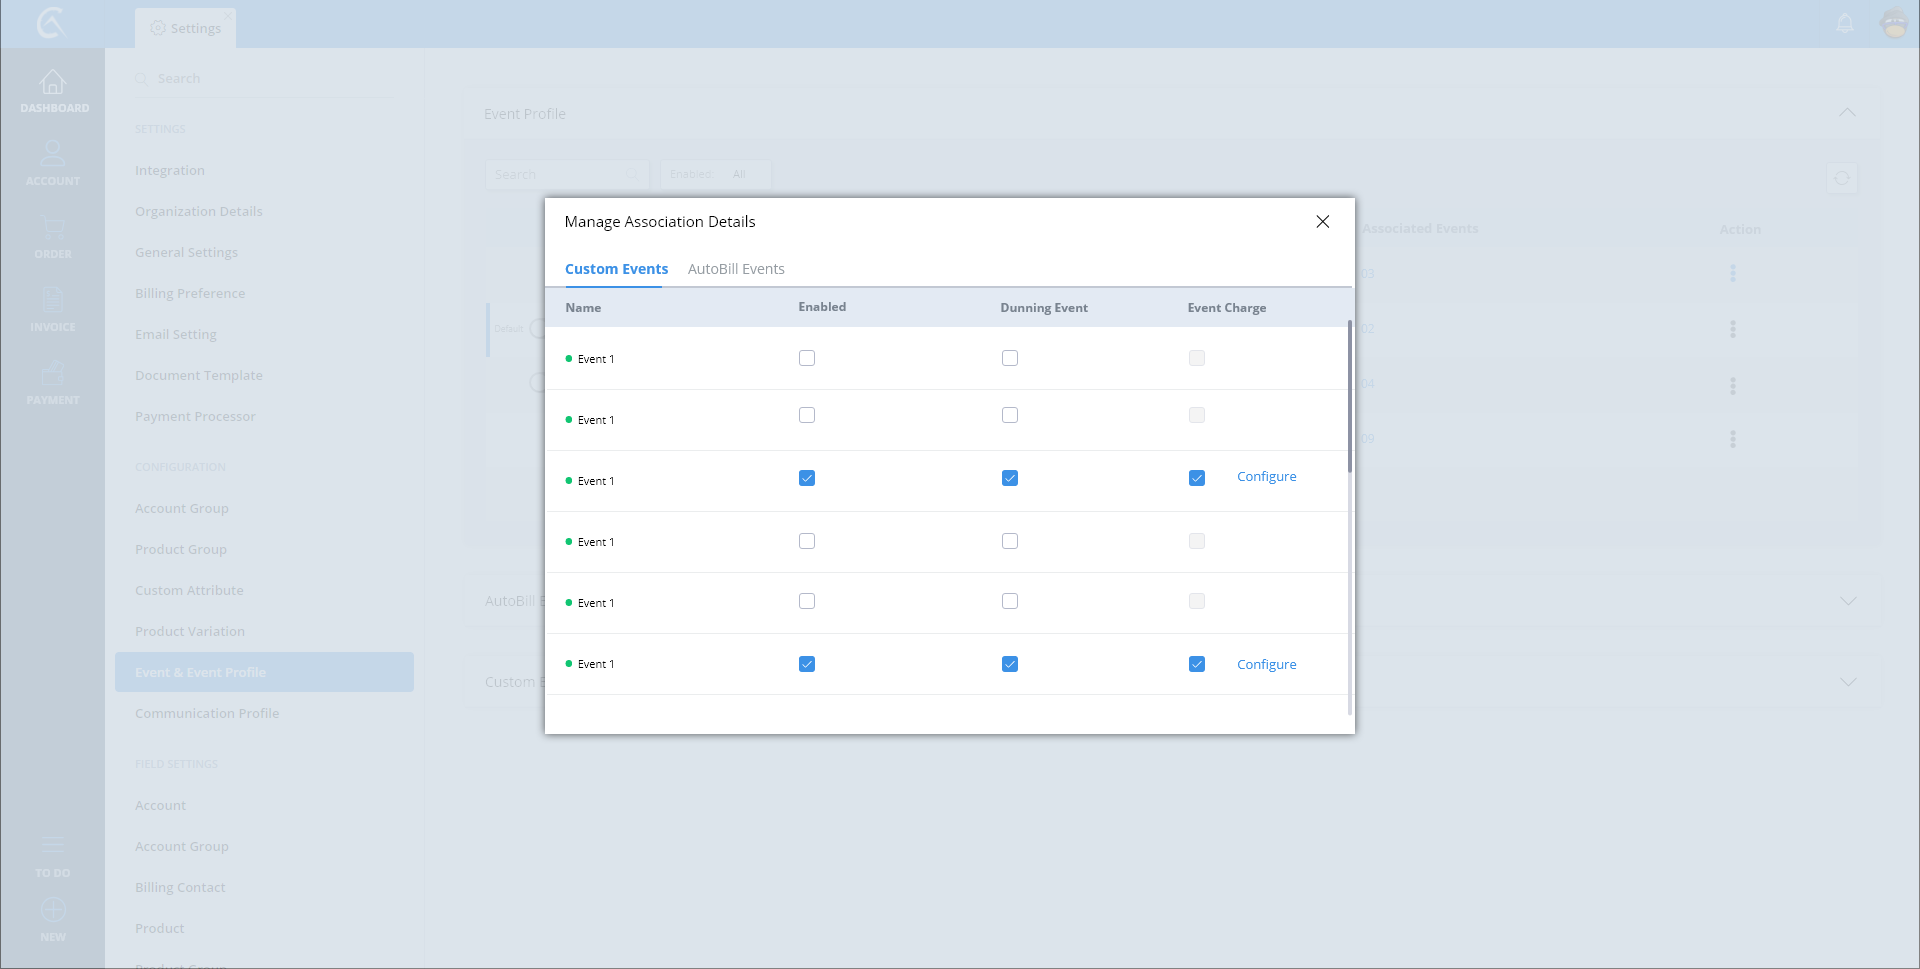Open the Order cart icon
Screen dimensions: 1920x969
click(x=53, y=228)
